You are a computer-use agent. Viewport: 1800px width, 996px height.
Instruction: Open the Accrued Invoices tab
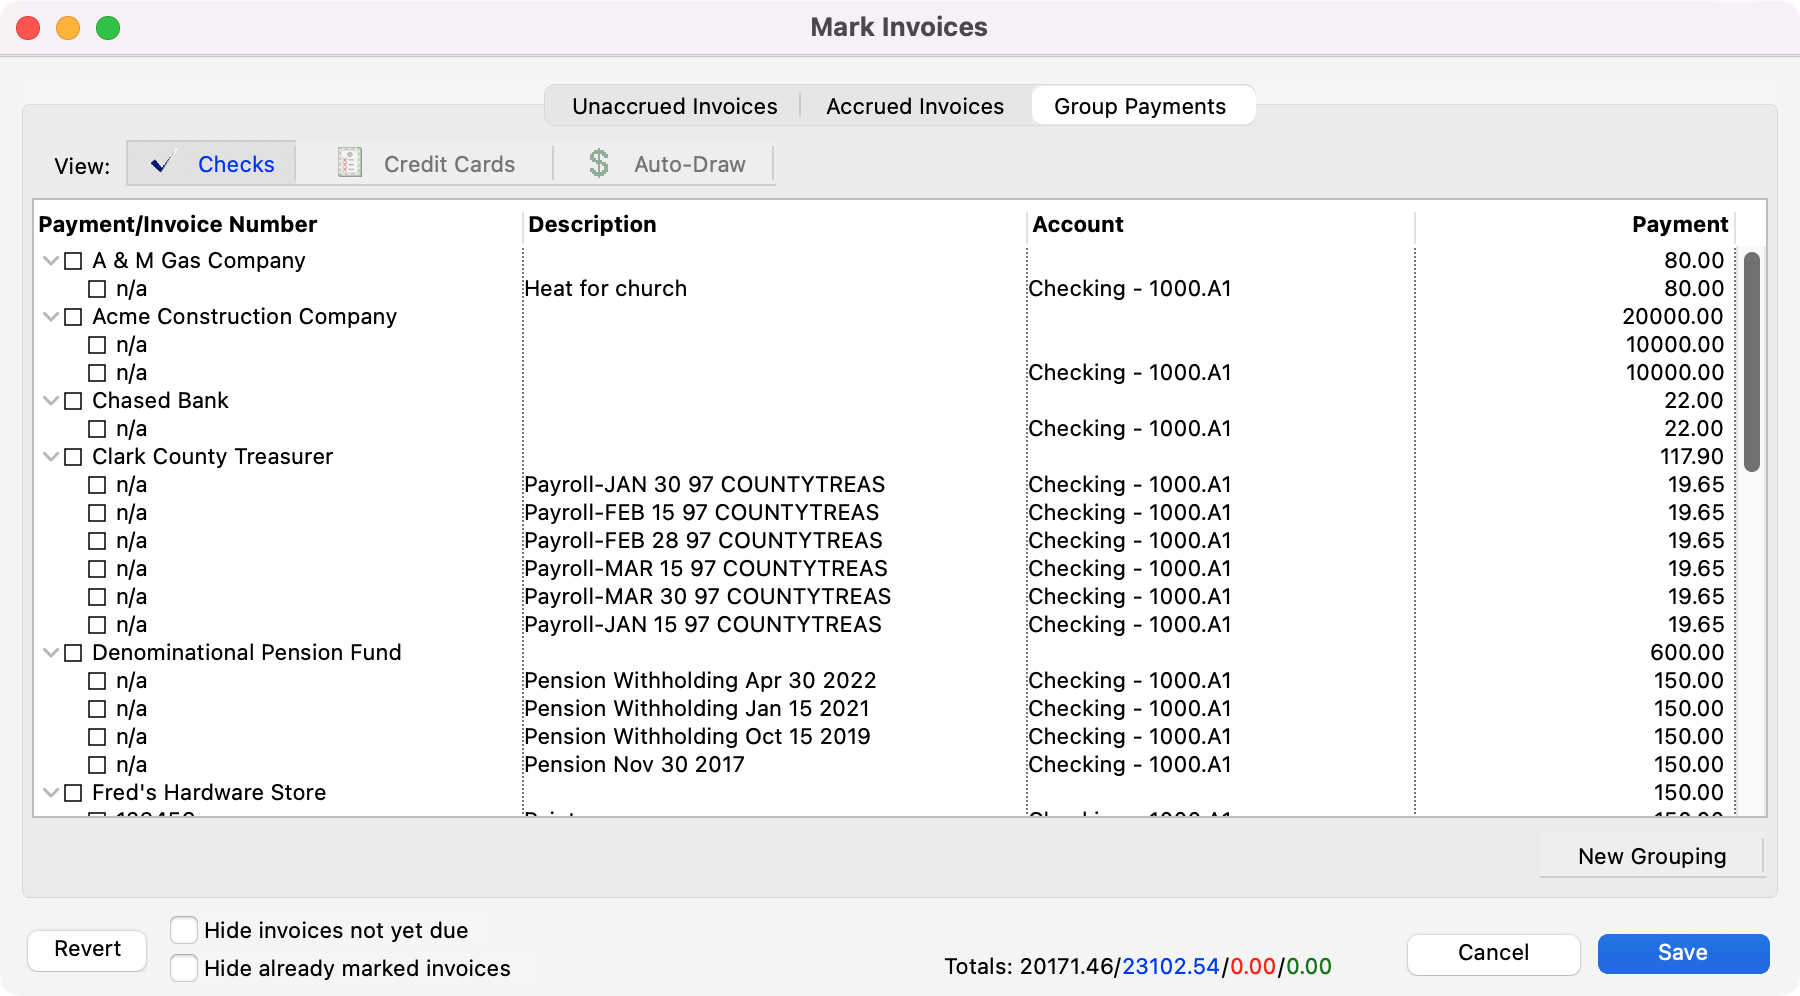tap(914, 106)
